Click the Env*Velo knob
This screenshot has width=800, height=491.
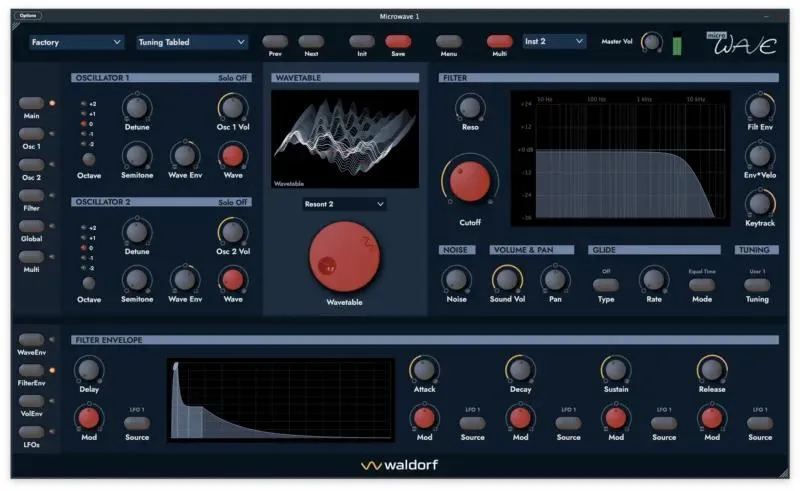point(760,156)
